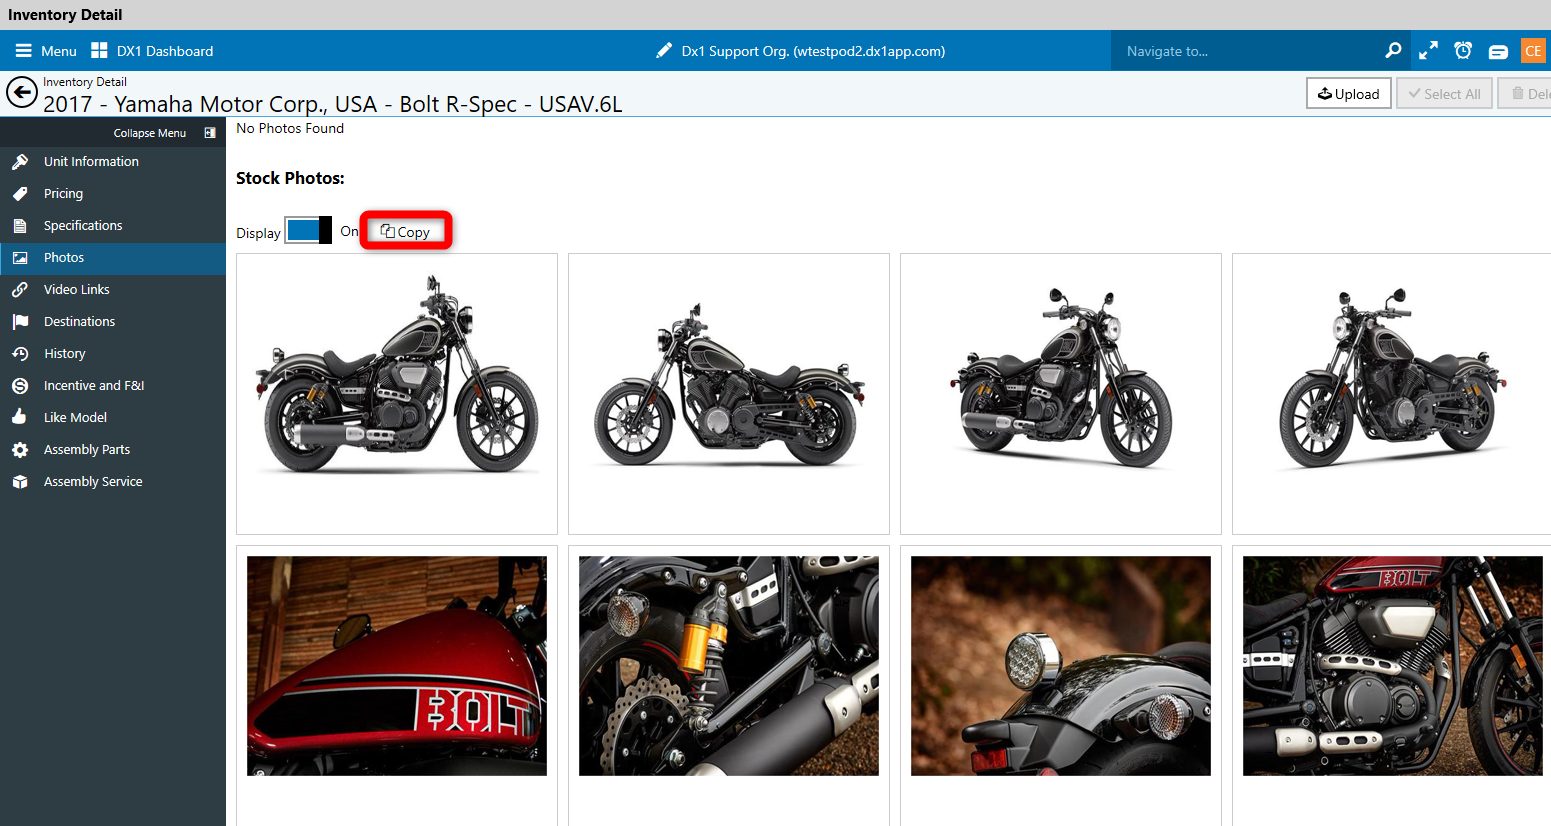Click the Video Links chain icon
The image size is (1551, 826).
(x=20, y=289)
